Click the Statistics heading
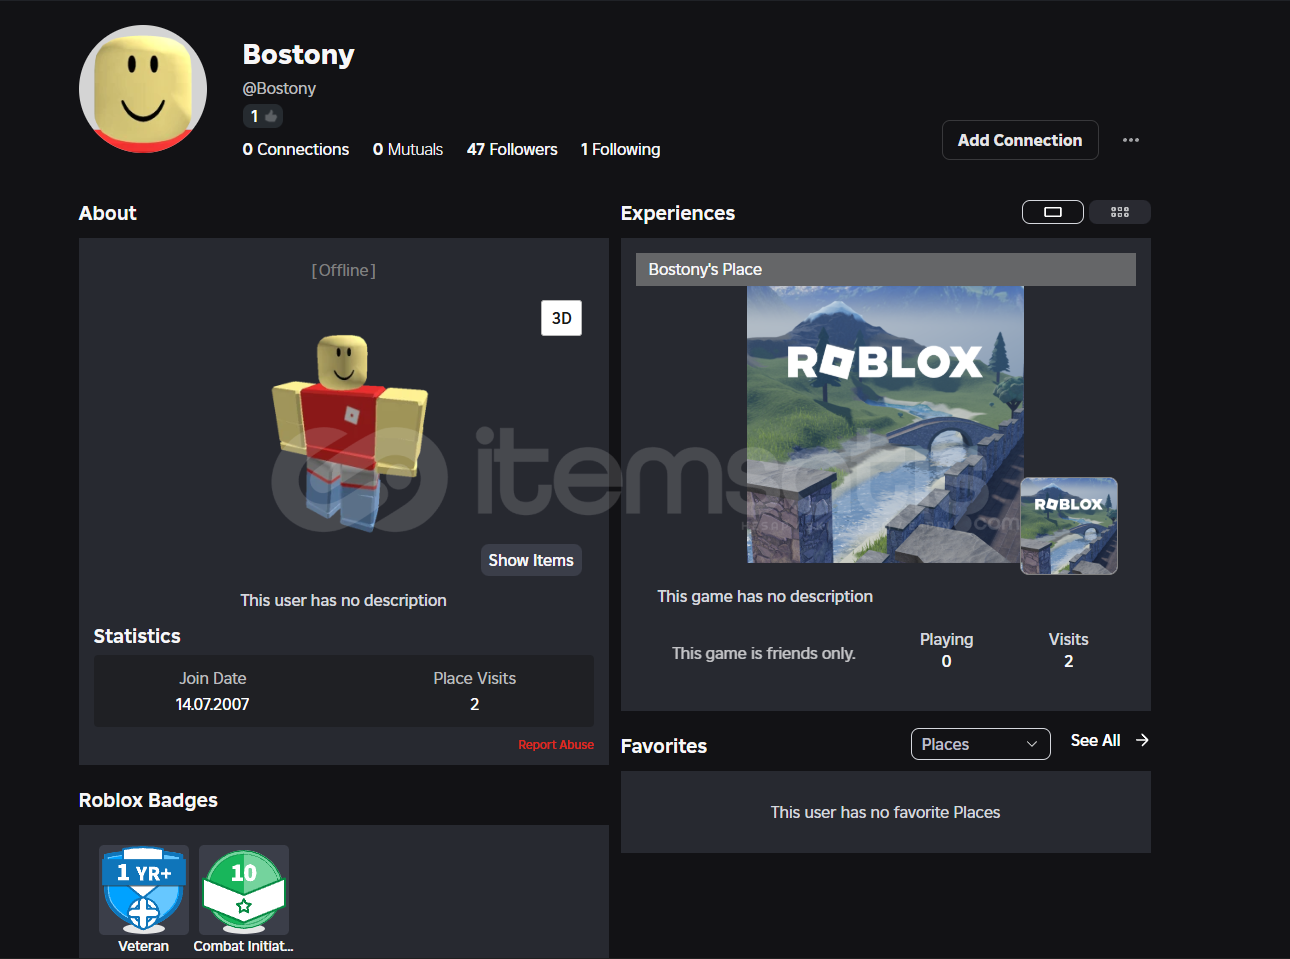The width and height of the screenshot is (1290, 959). [137, 636]
